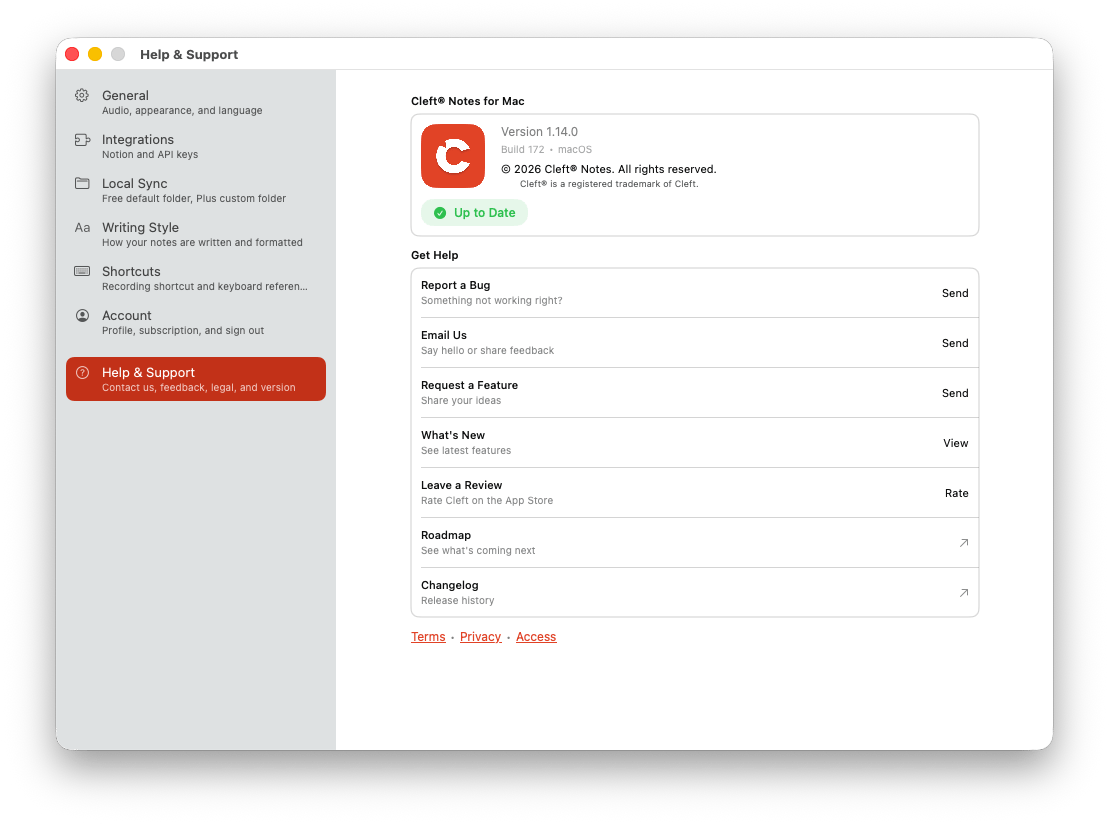Open Roadmap via its external arrow icon

pos(963,542)
